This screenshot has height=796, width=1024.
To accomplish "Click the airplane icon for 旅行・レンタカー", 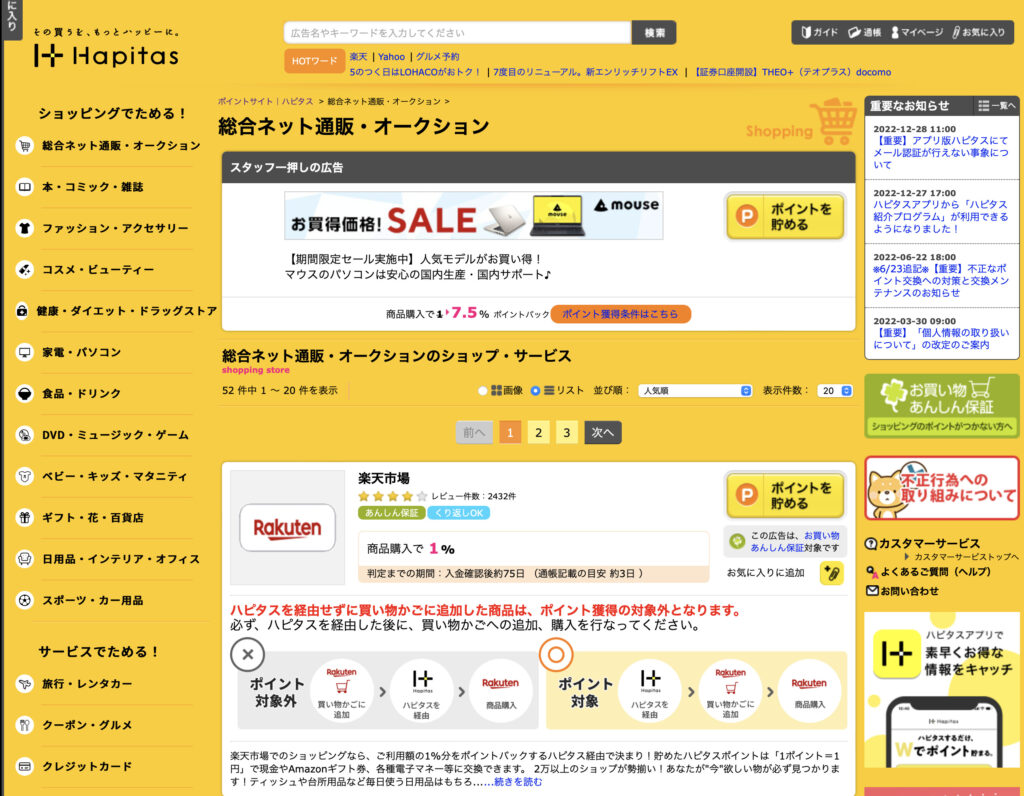I will (x=24, y=683).
